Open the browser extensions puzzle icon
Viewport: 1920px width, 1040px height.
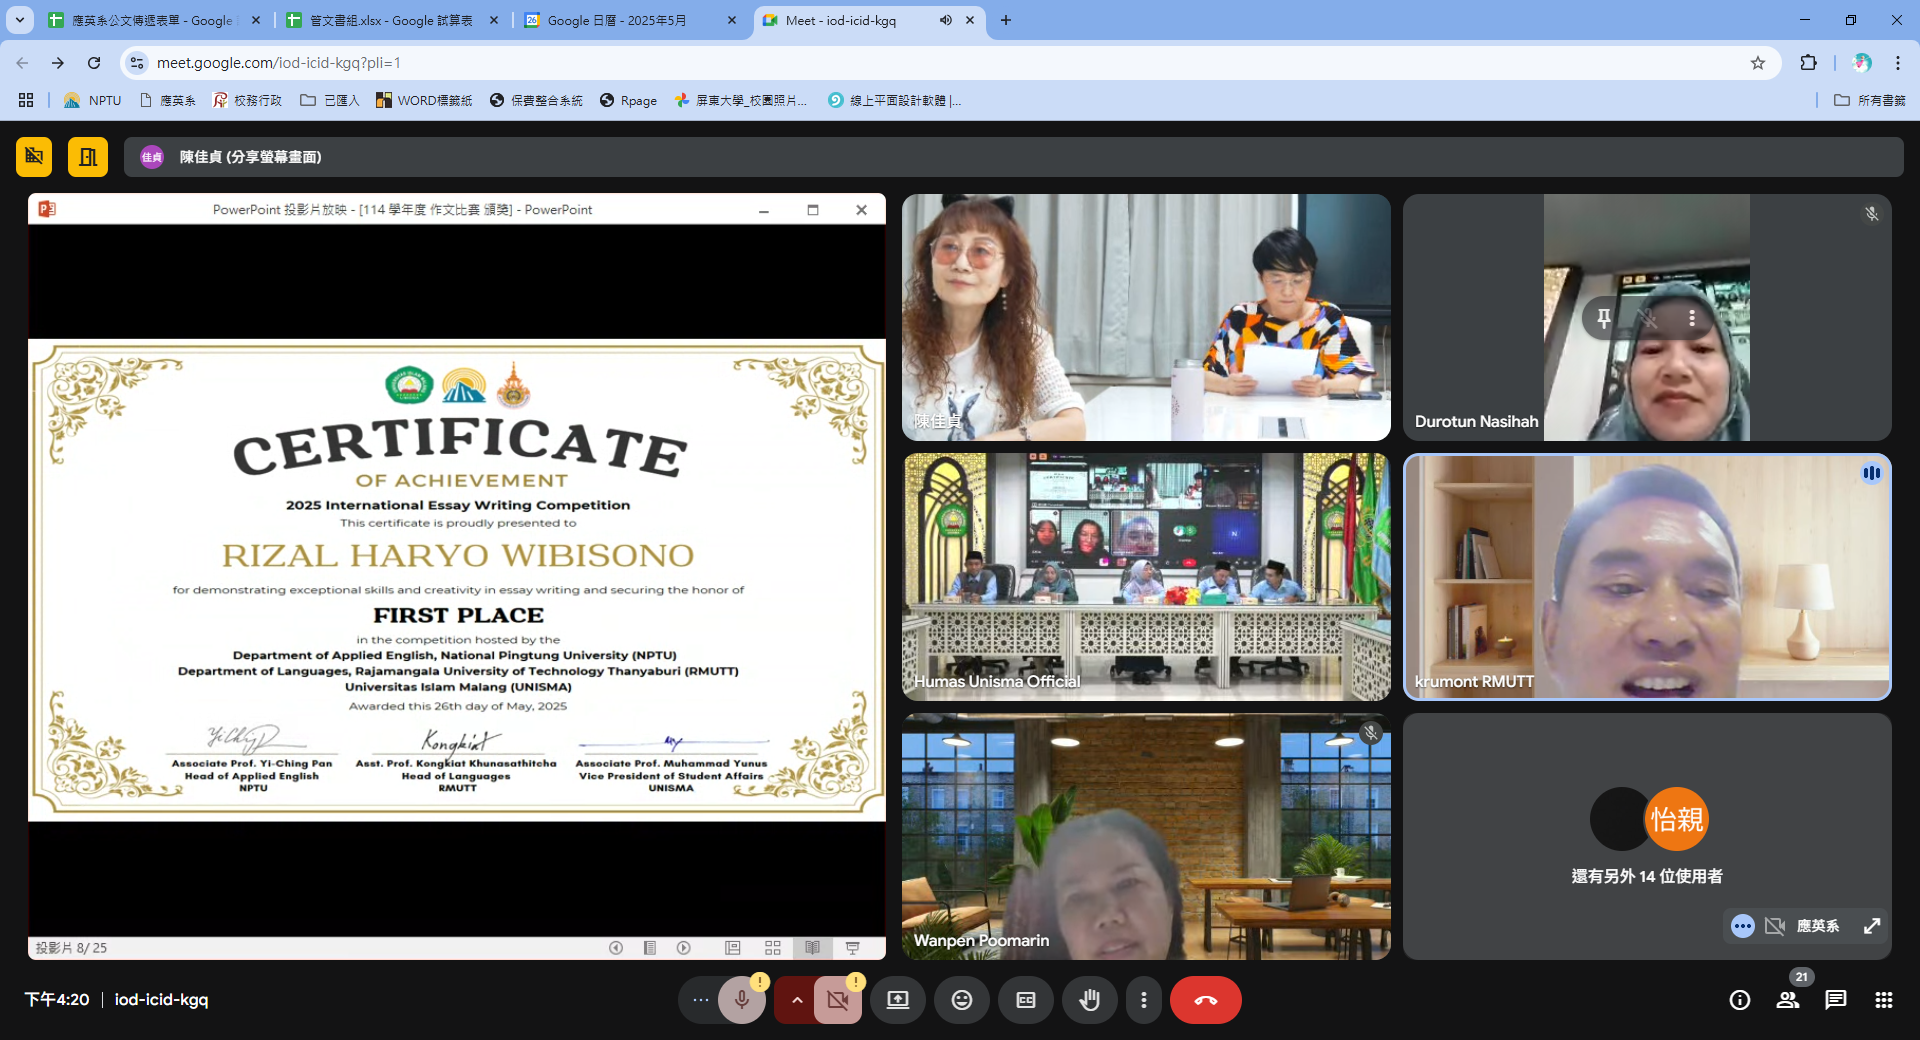pos(1808,63)
